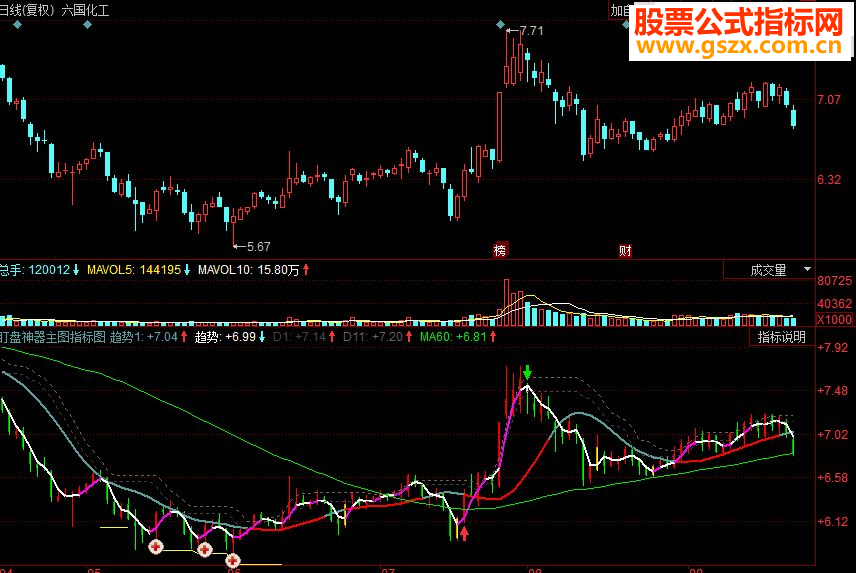Click the 加自 button at the top
Image resolution: width=856 pixels, height=573 pixels.
click(620, 10)
